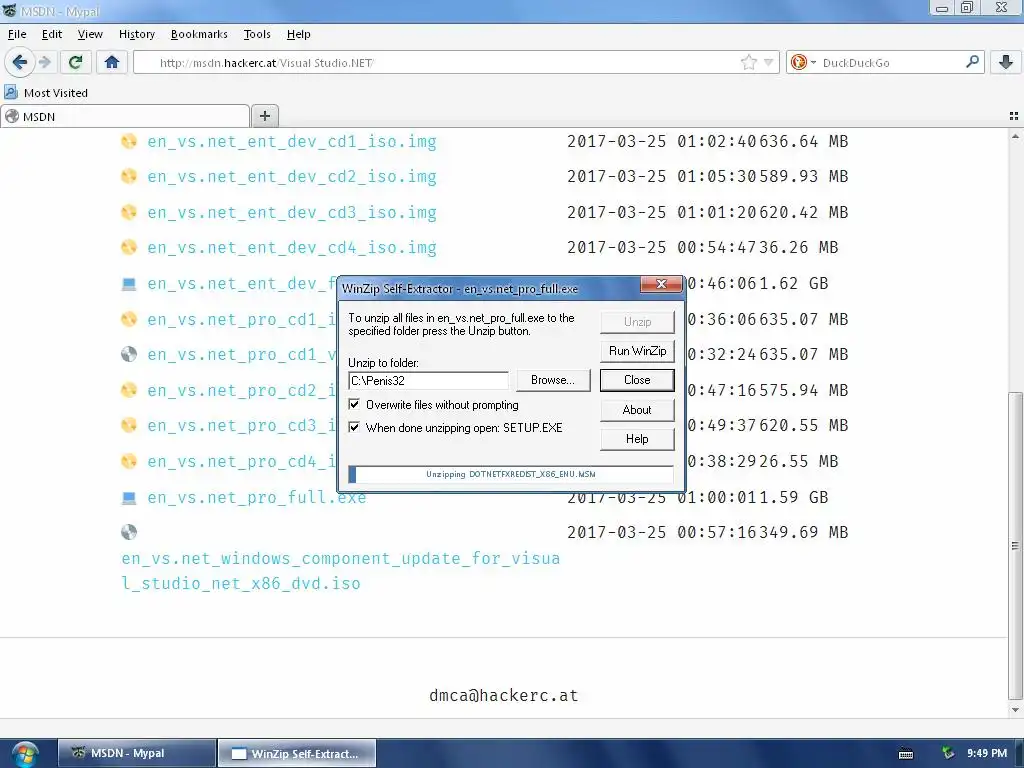Open the DuckDuckGo search engine selector
Viewport: 1024px width, 768px height.
click(803, 63)
